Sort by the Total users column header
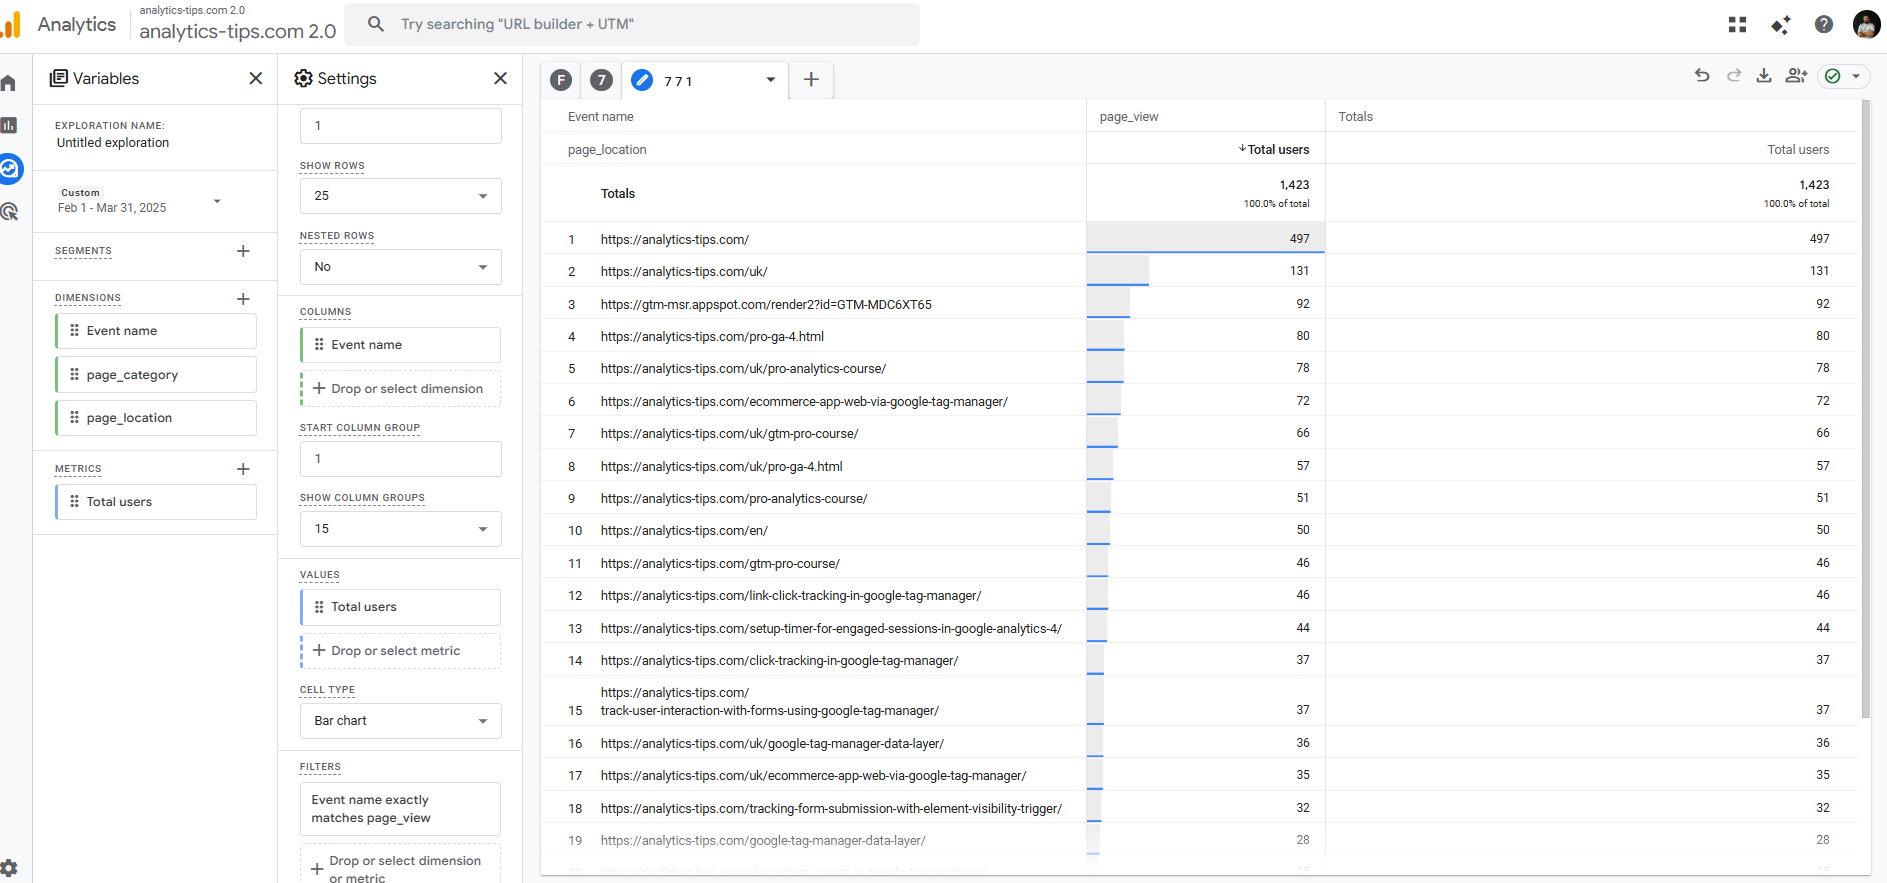 (1277, 150)
